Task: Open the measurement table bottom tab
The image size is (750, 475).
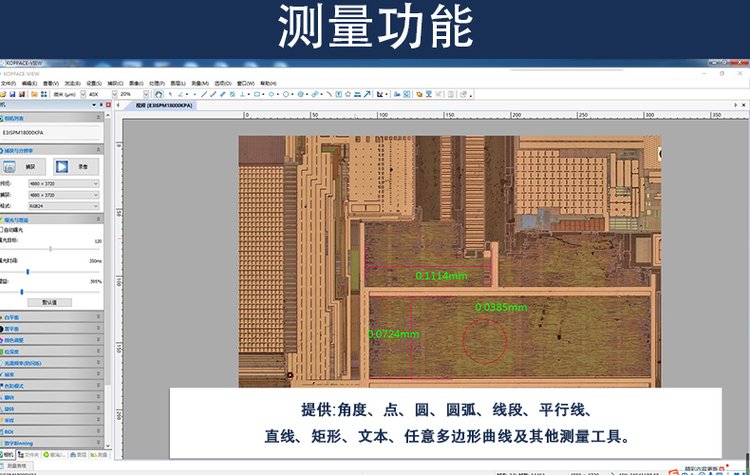Action: [x=16, y=465]
